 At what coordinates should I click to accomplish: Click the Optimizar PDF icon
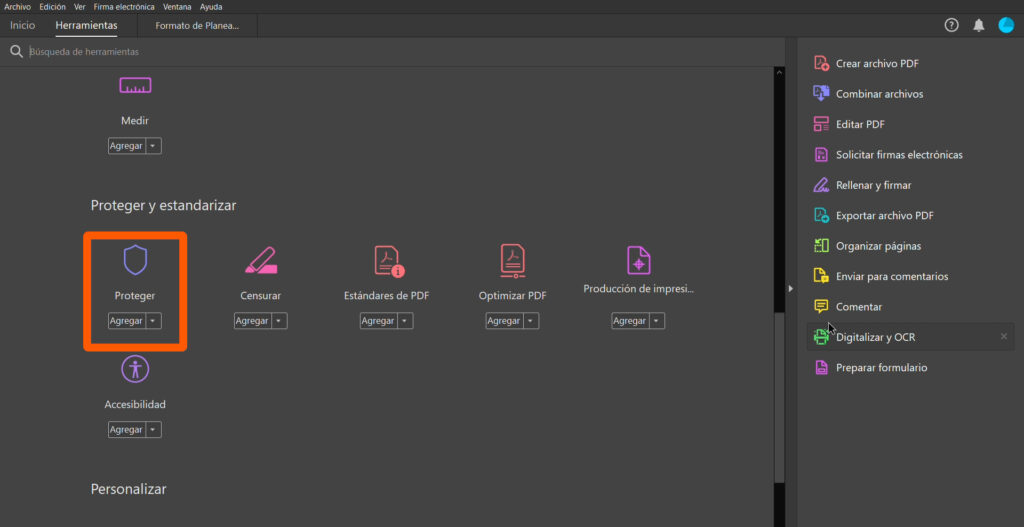[512, 260]
